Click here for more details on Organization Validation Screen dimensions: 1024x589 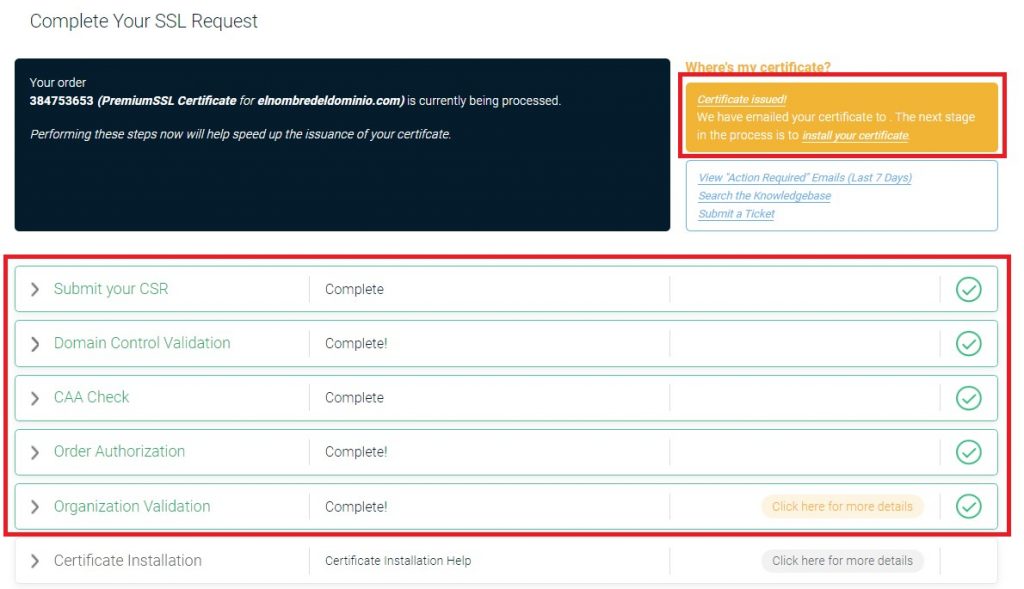coord(843,506)
